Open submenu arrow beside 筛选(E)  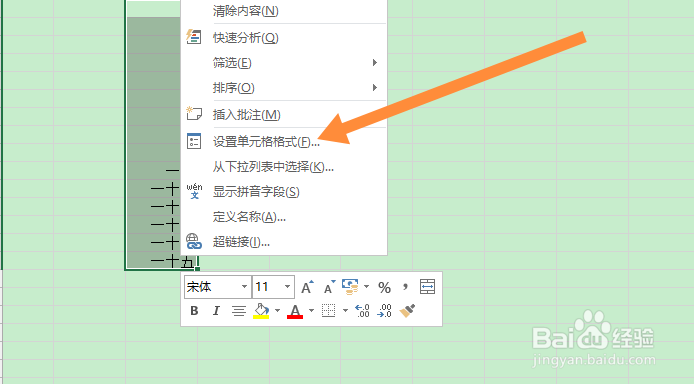pyautogui.click(x=375, y=62)
